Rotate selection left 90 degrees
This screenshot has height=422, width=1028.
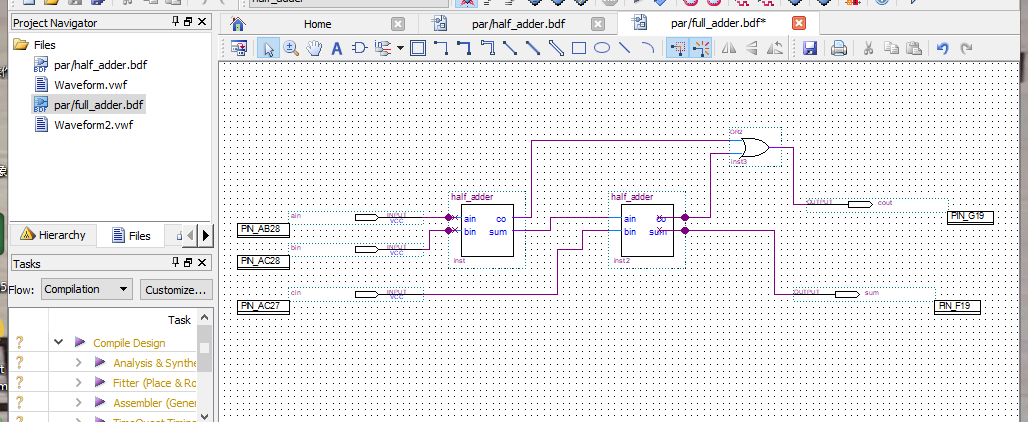click(774, 48)
